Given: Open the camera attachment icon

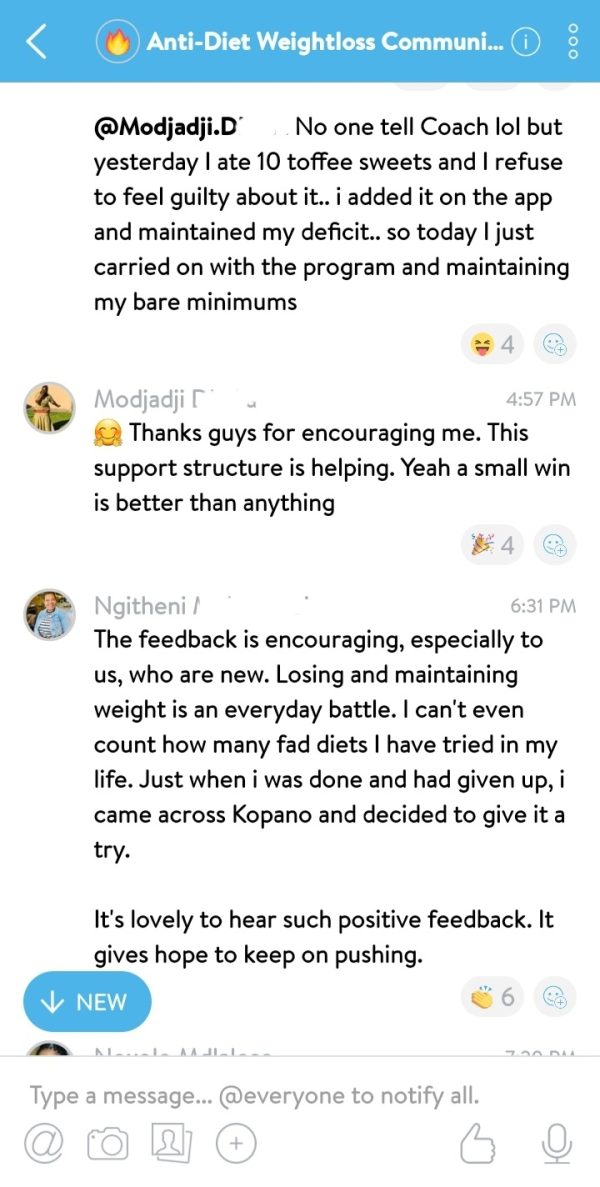Looking at the screenshot, I should [107, 1143].
